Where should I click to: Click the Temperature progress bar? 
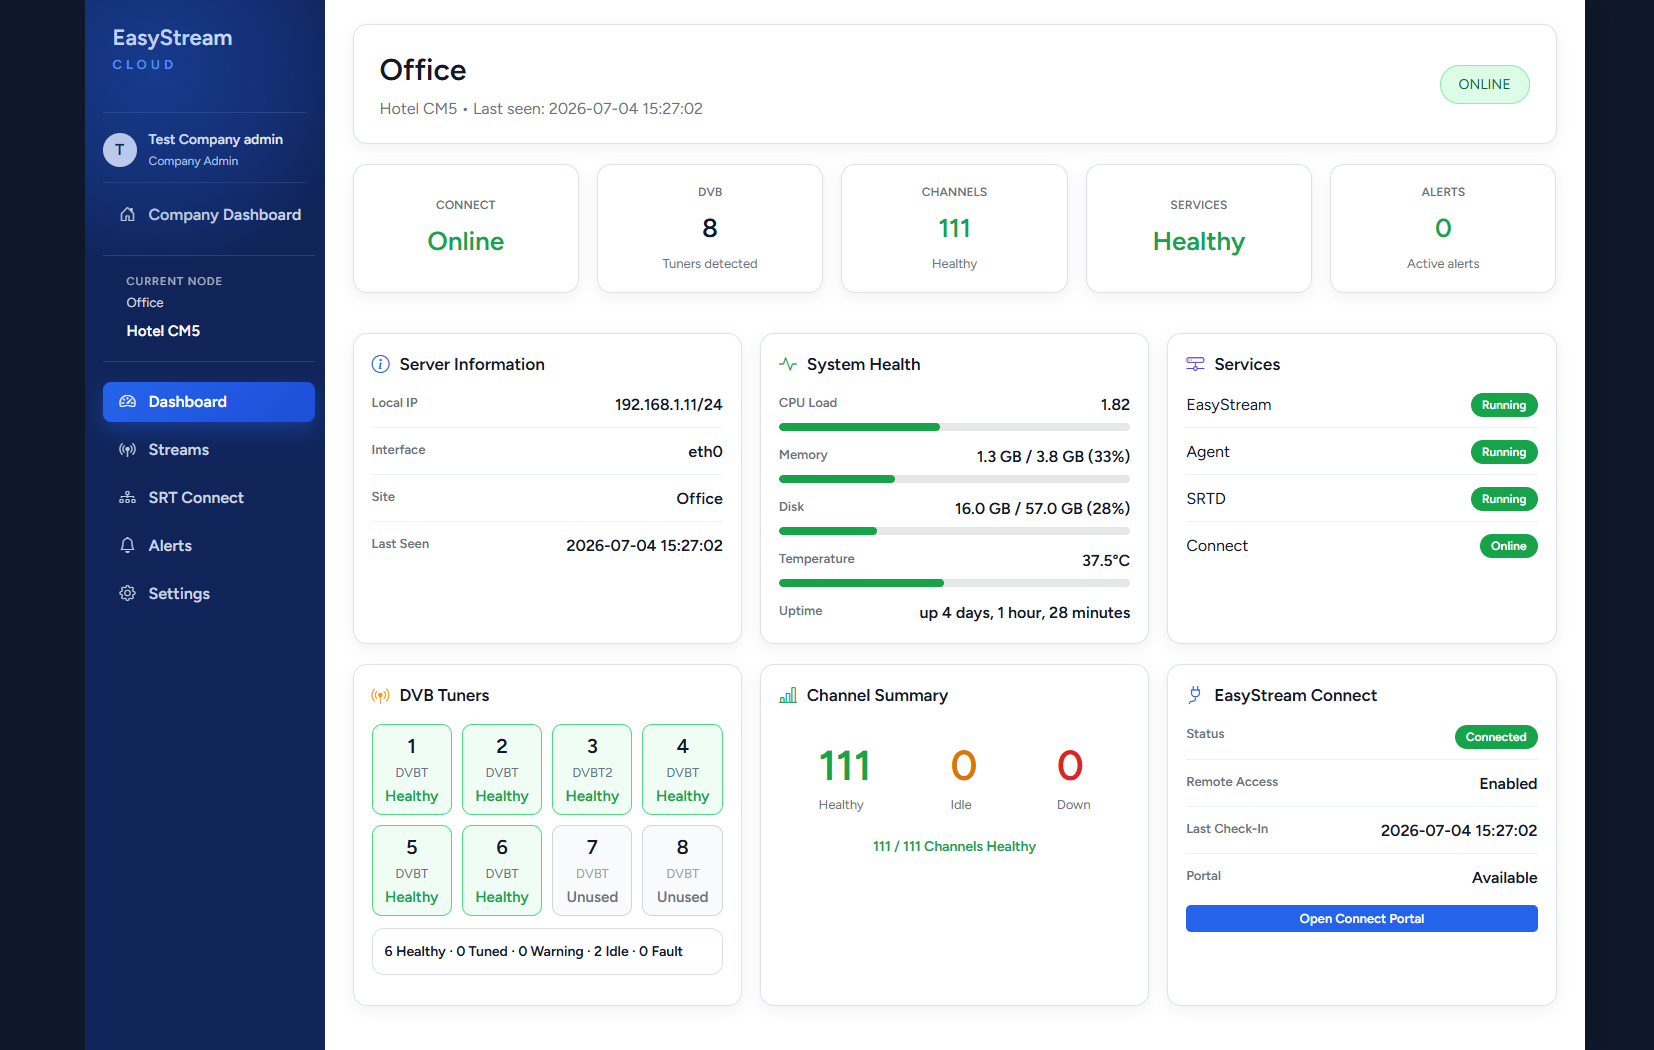point(954,583)
